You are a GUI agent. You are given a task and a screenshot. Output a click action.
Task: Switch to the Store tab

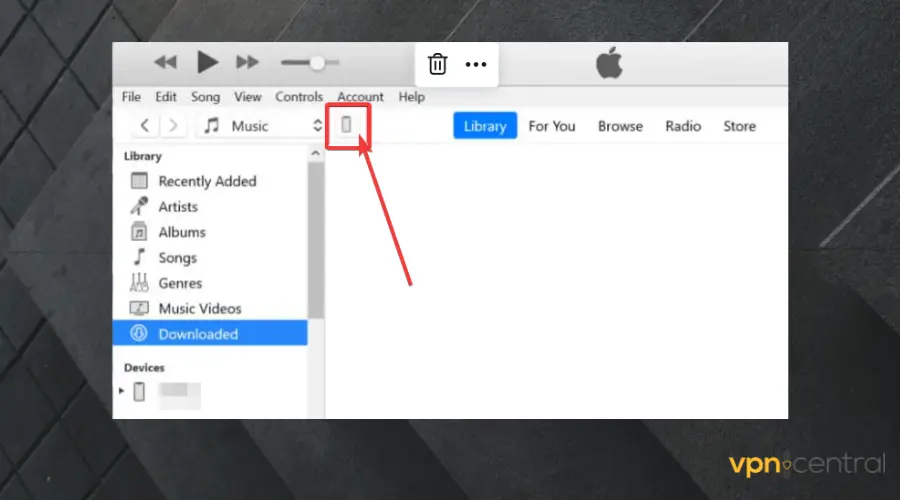pyautogui.click(x=739, y=126)
